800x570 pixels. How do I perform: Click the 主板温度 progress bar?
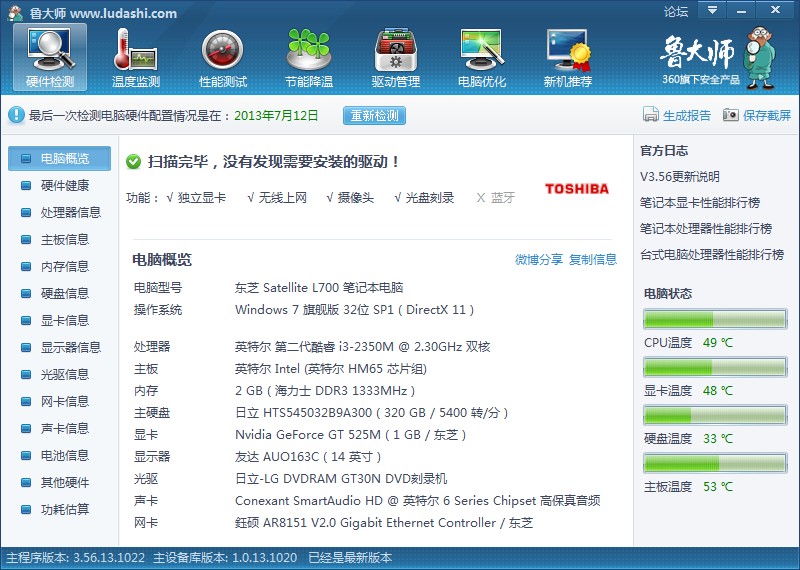(x=715, y=463)
